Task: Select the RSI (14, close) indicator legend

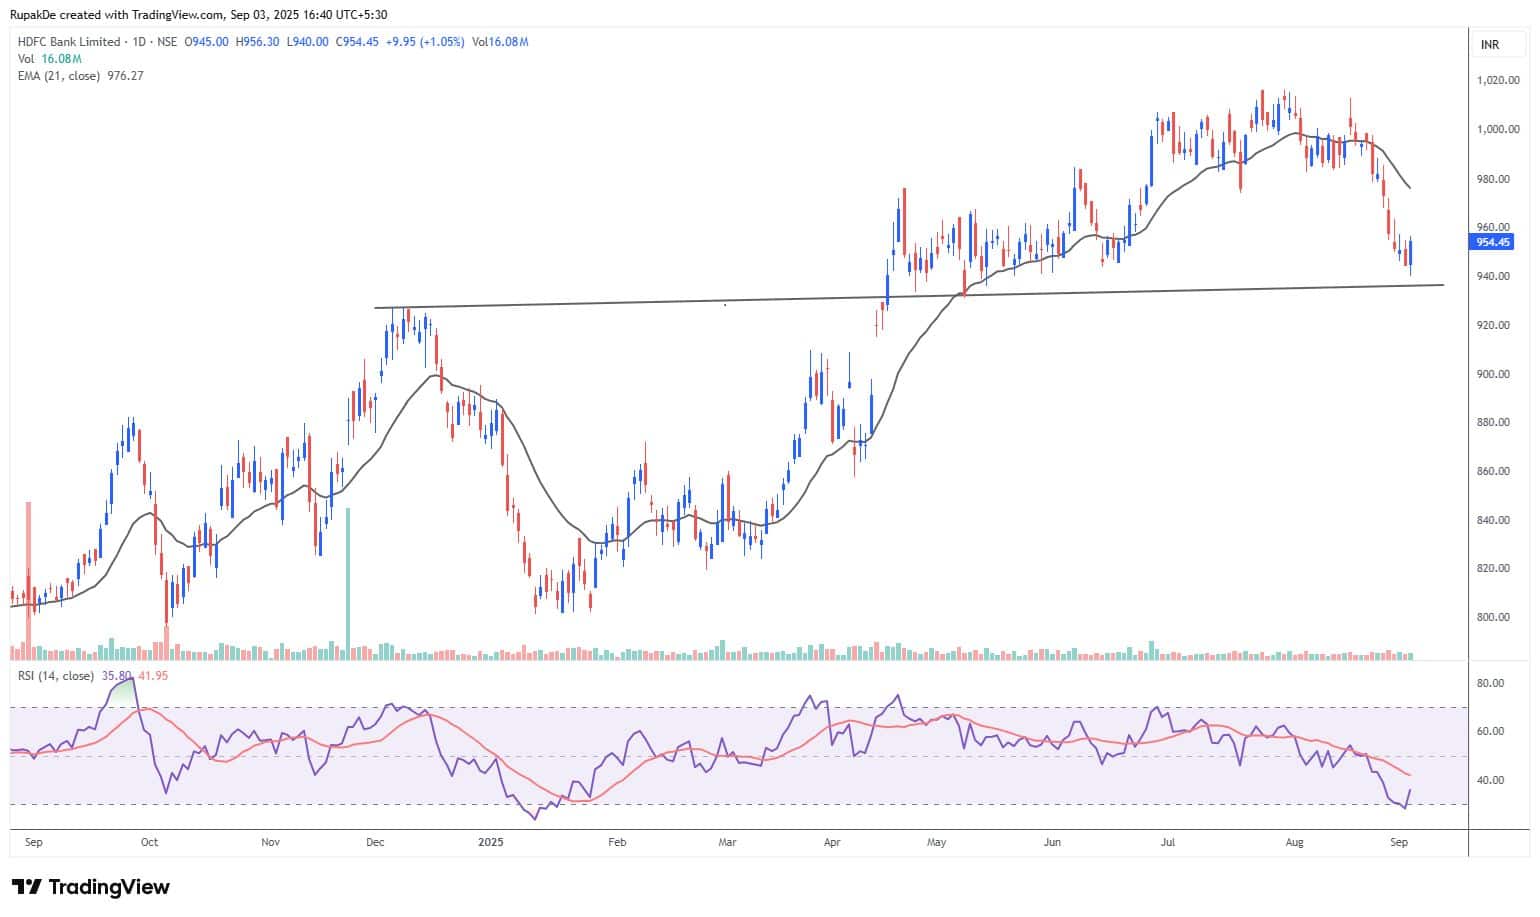Action: 56,676
